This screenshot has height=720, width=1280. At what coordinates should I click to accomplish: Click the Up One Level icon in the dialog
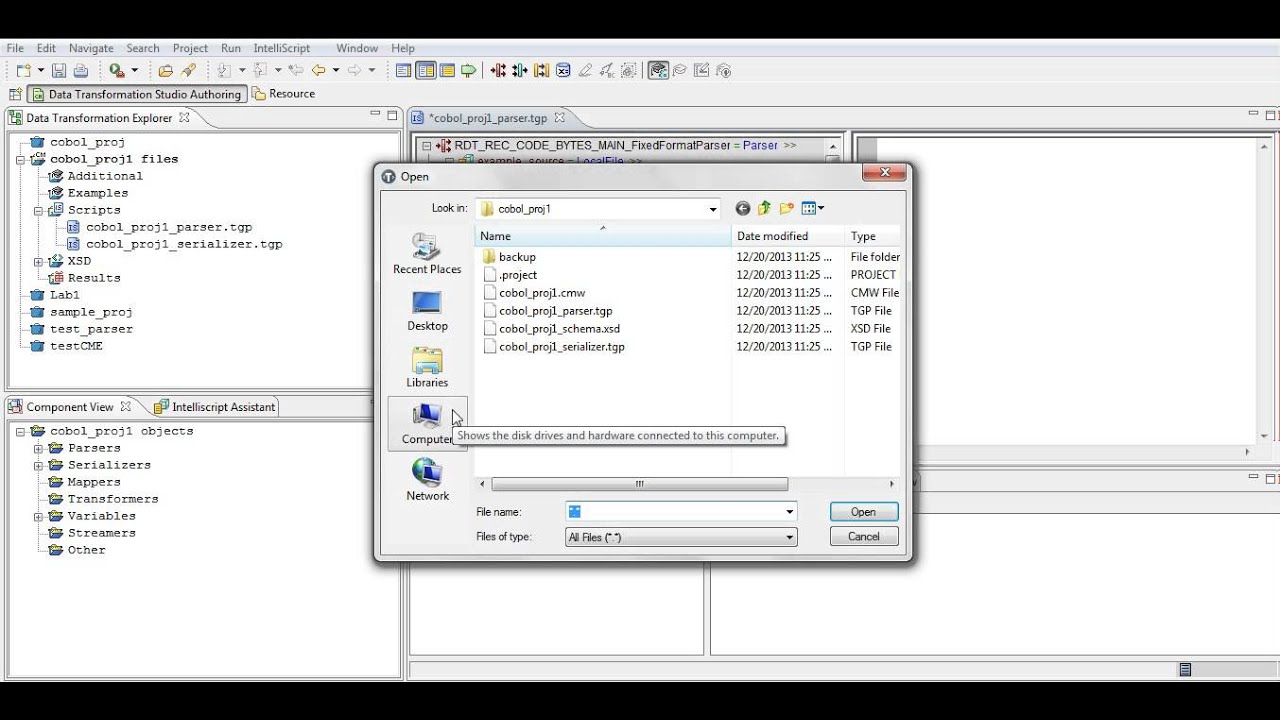[x=765, y=208]
